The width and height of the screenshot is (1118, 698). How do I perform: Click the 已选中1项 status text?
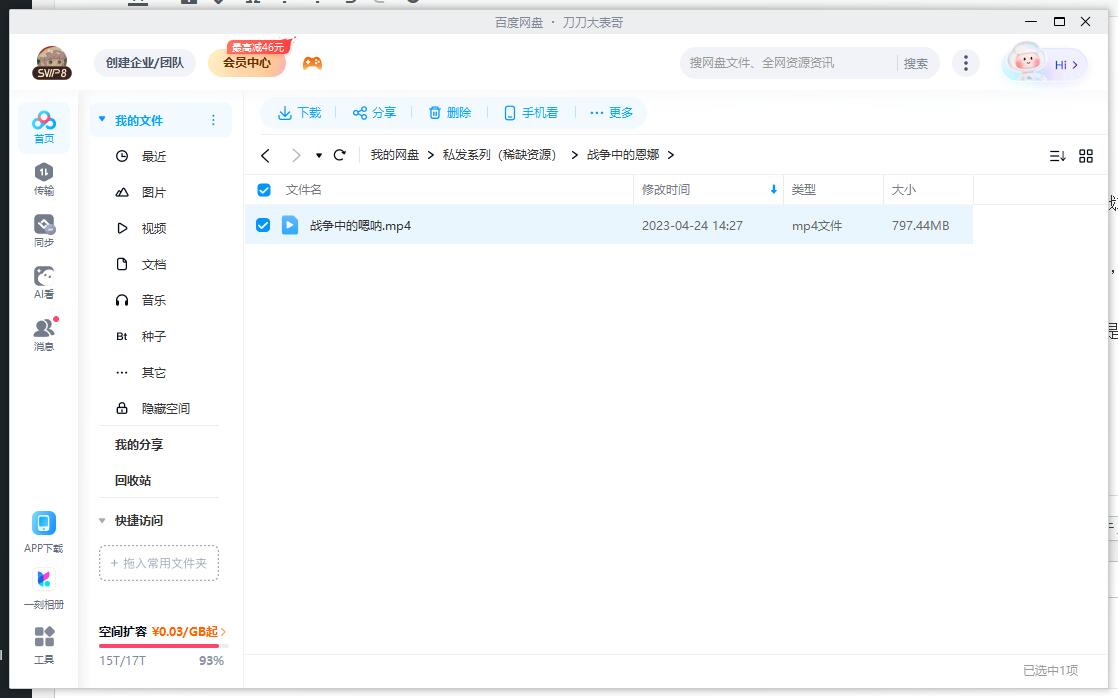[x=1050, y=670]
